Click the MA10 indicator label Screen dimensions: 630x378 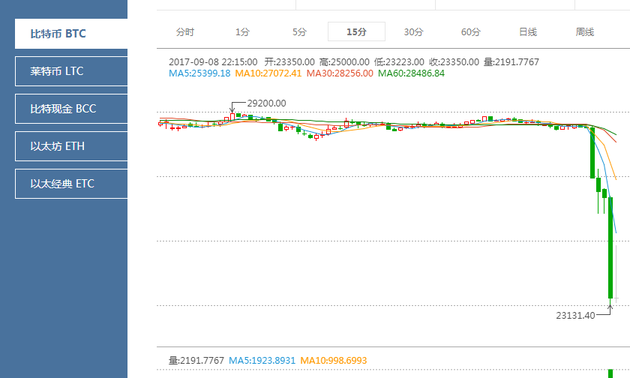pos(268,74)
